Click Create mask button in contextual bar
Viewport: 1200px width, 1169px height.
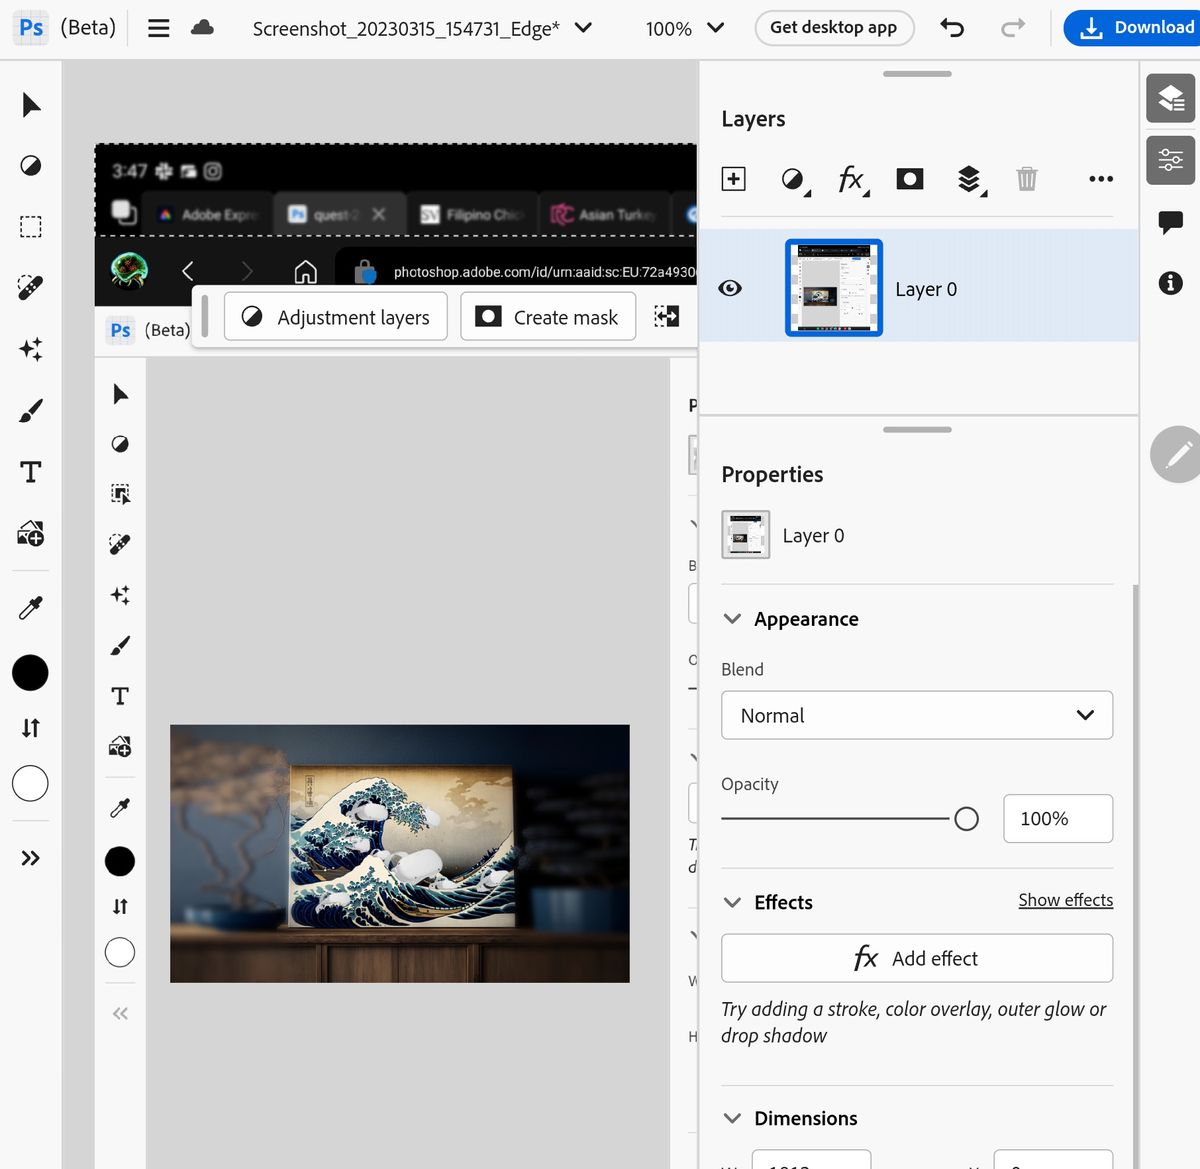548,316
